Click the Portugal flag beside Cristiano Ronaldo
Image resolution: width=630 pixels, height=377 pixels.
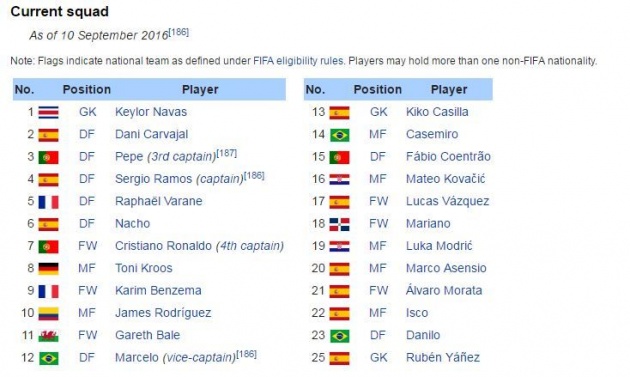coord(48,246)
